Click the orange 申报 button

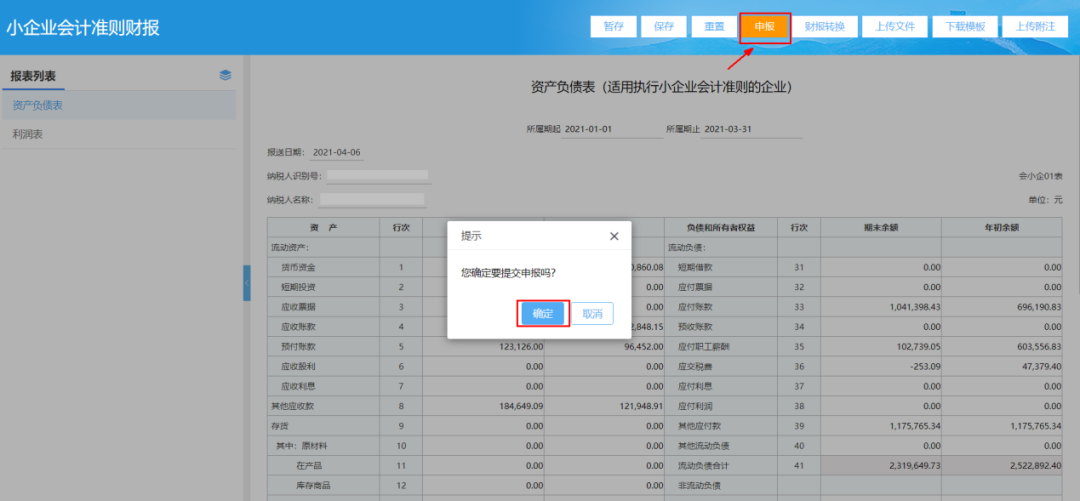click(x=765, y=26)
